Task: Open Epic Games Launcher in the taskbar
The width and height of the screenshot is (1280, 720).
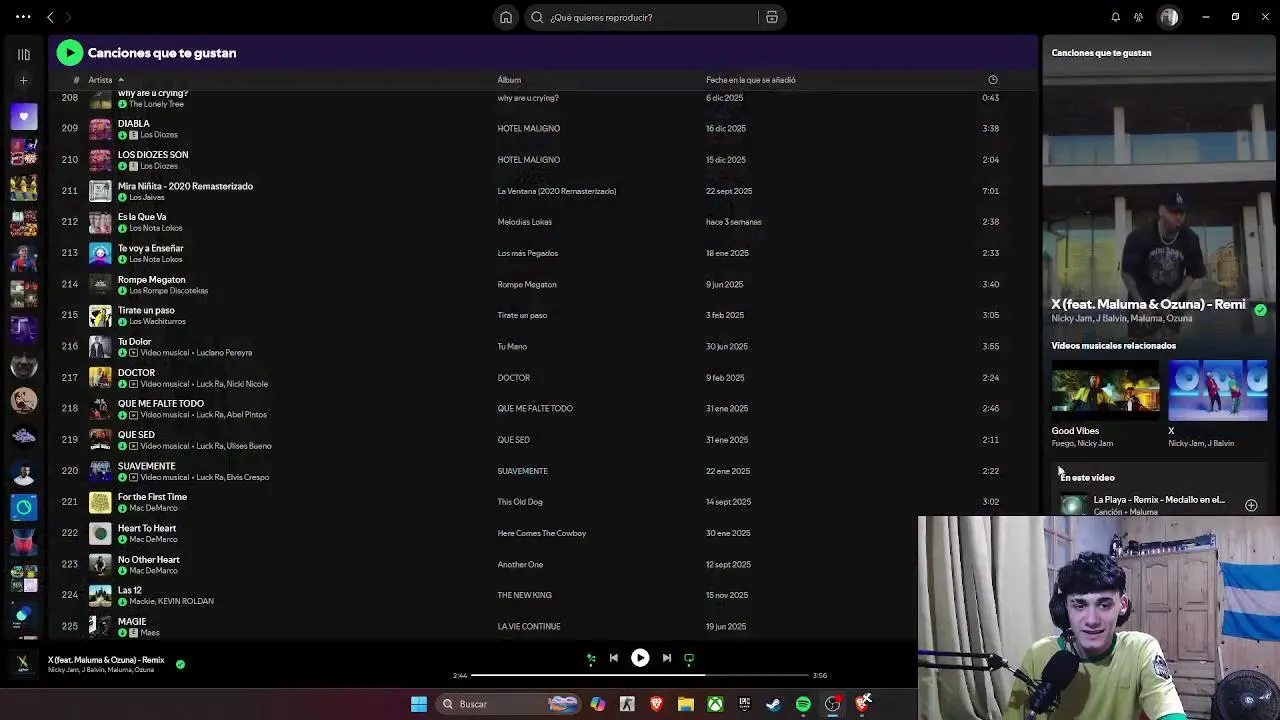Action: (x=744, y=704)
